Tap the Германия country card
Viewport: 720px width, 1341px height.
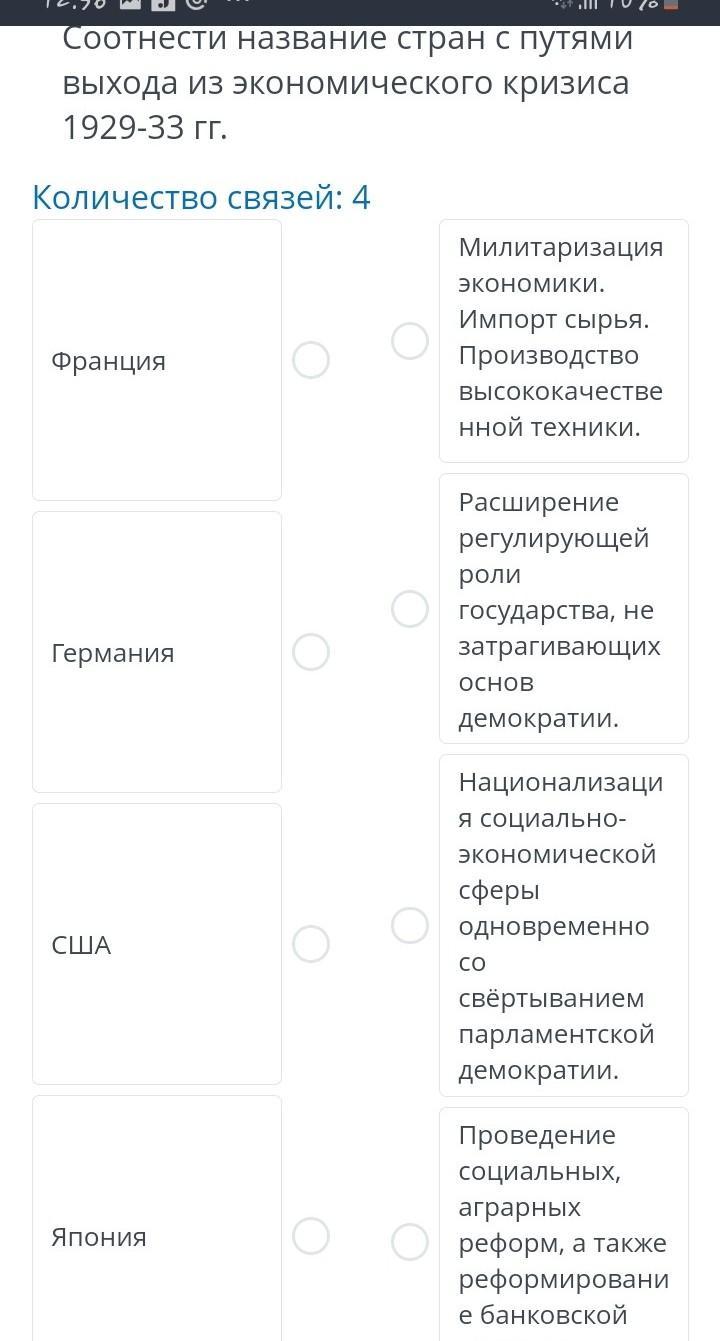[157, 652]
